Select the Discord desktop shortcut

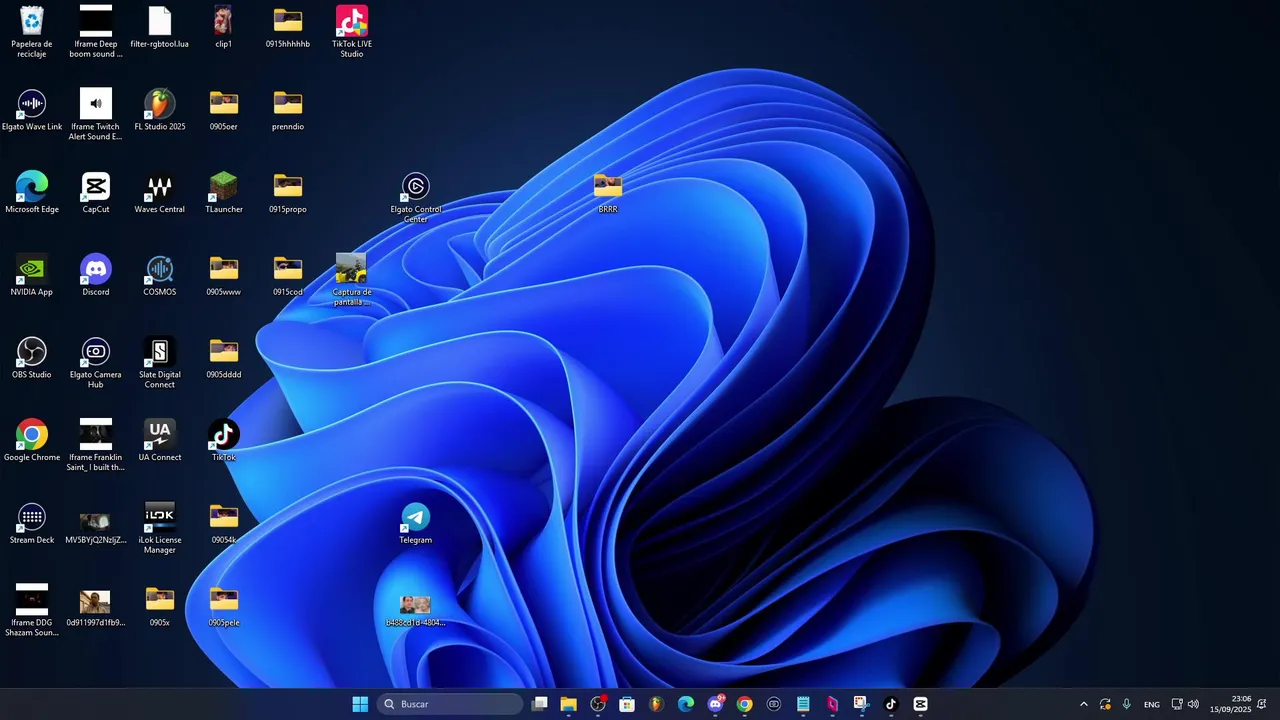point(96,276)
